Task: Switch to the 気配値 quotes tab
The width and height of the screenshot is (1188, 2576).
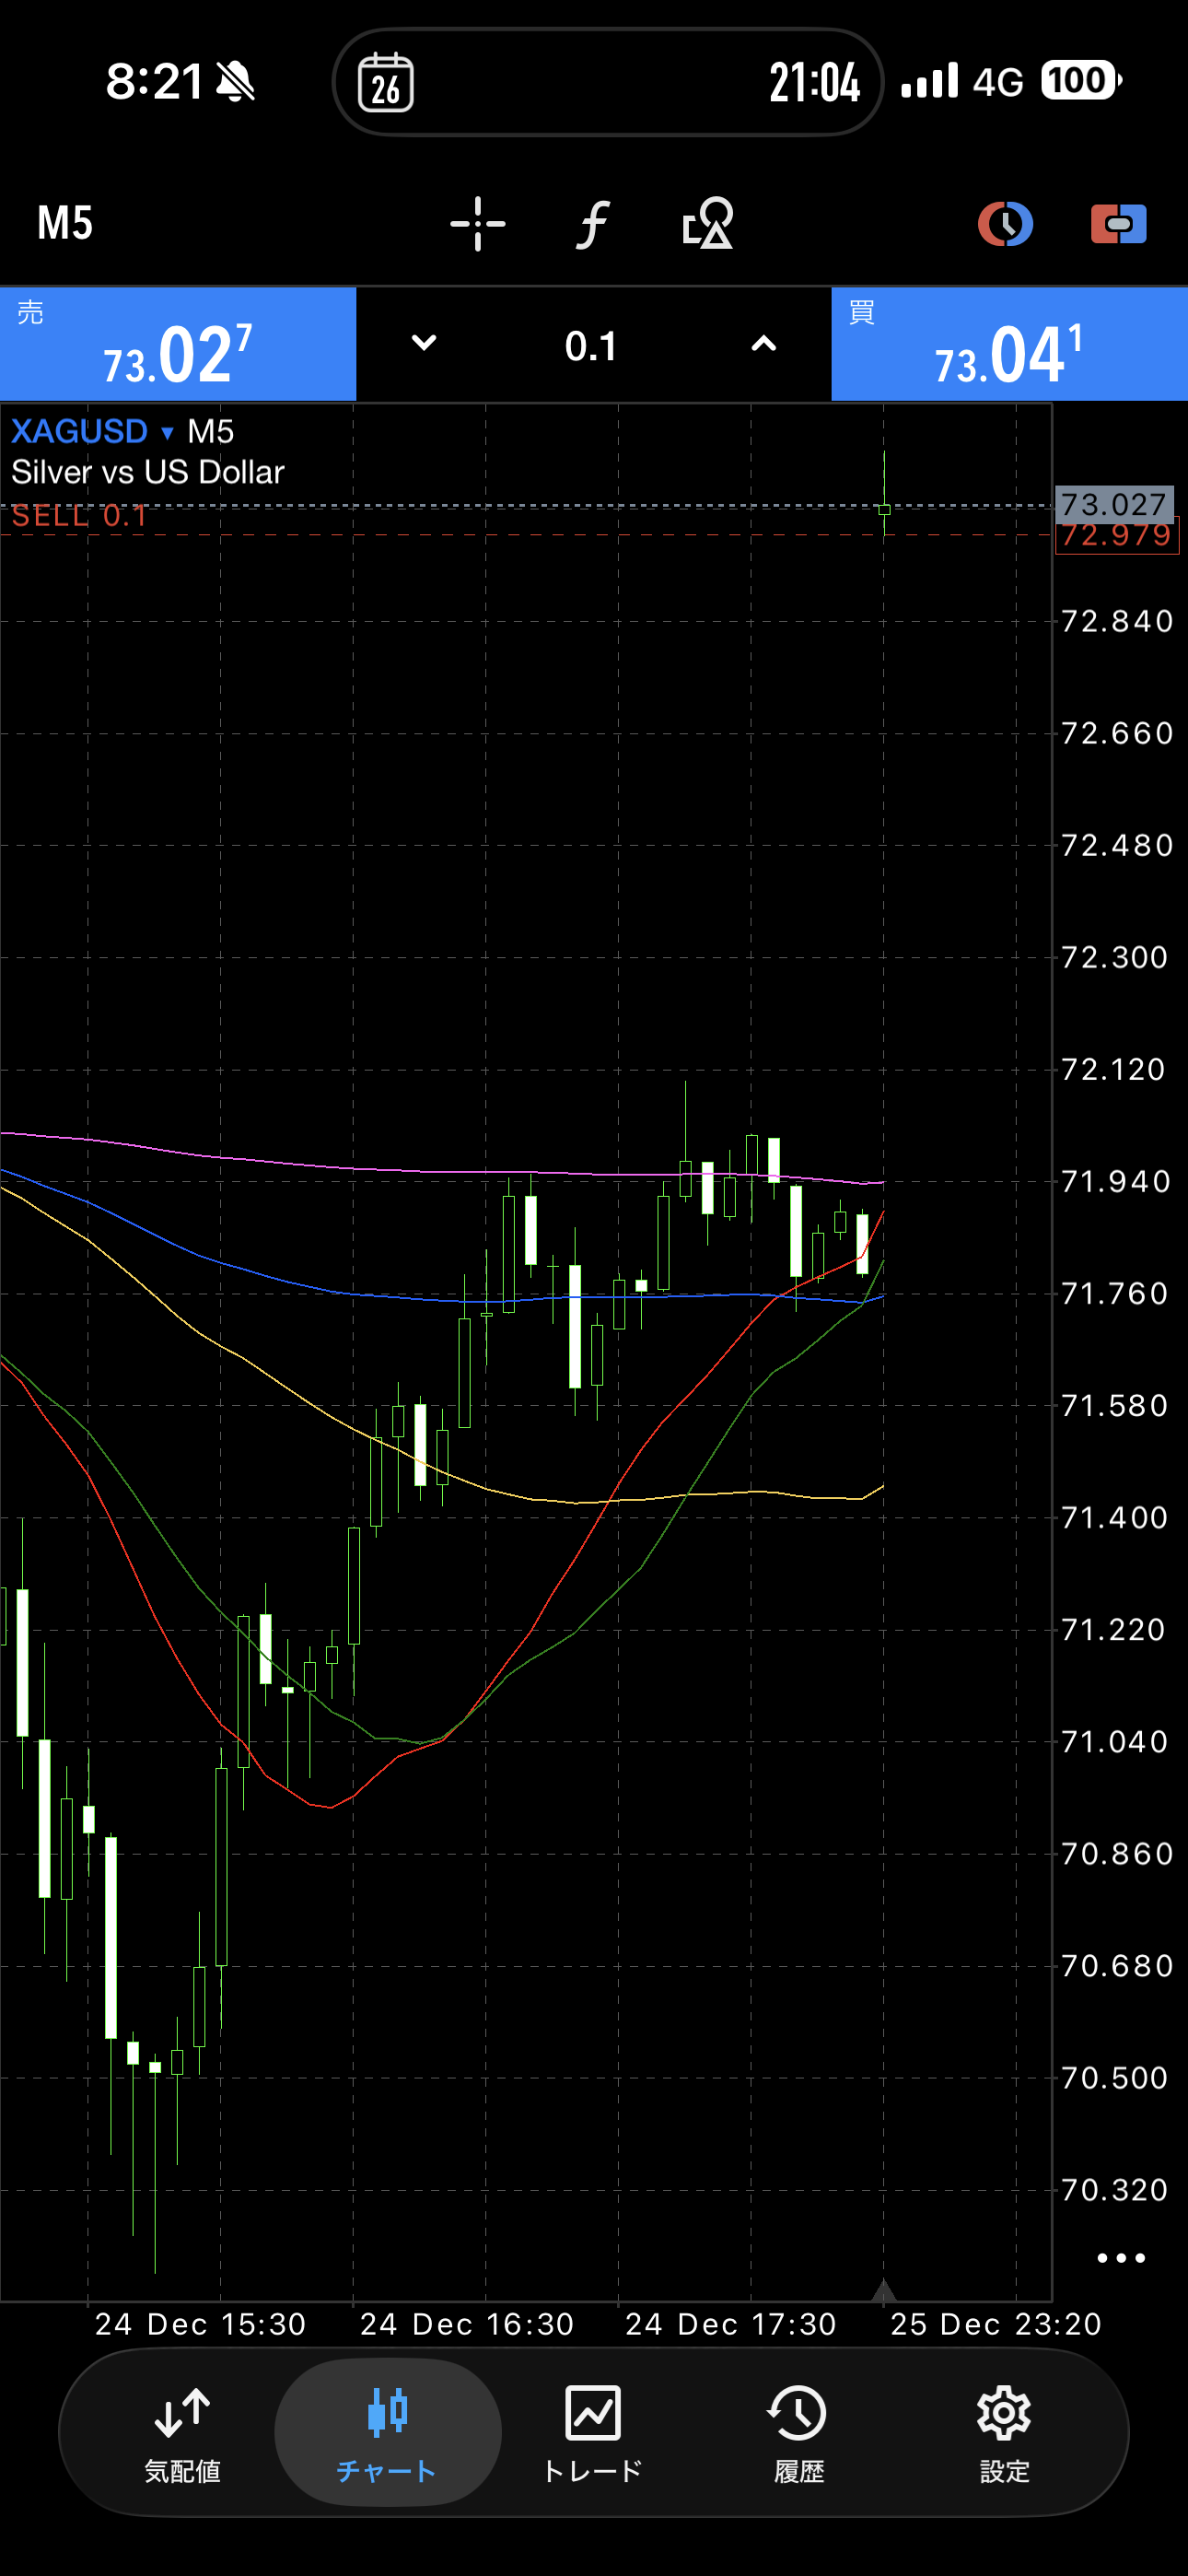Action: click(x=182, y=2430)
